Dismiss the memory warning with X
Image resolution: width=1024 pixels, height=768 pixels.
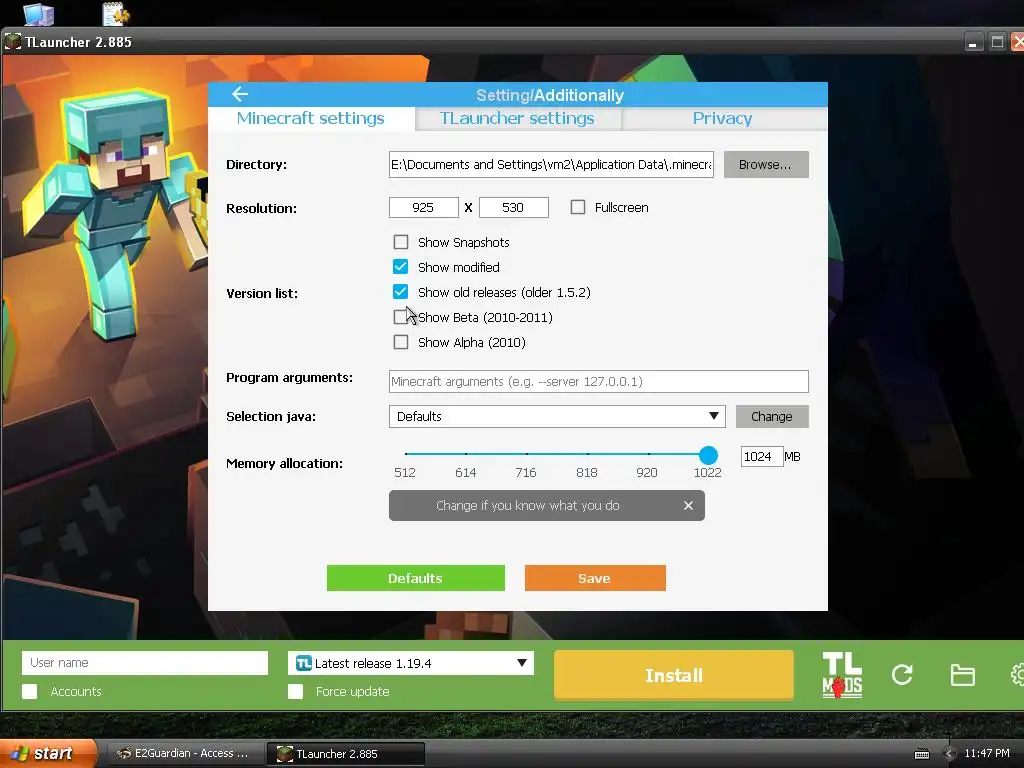click(688, 505)
